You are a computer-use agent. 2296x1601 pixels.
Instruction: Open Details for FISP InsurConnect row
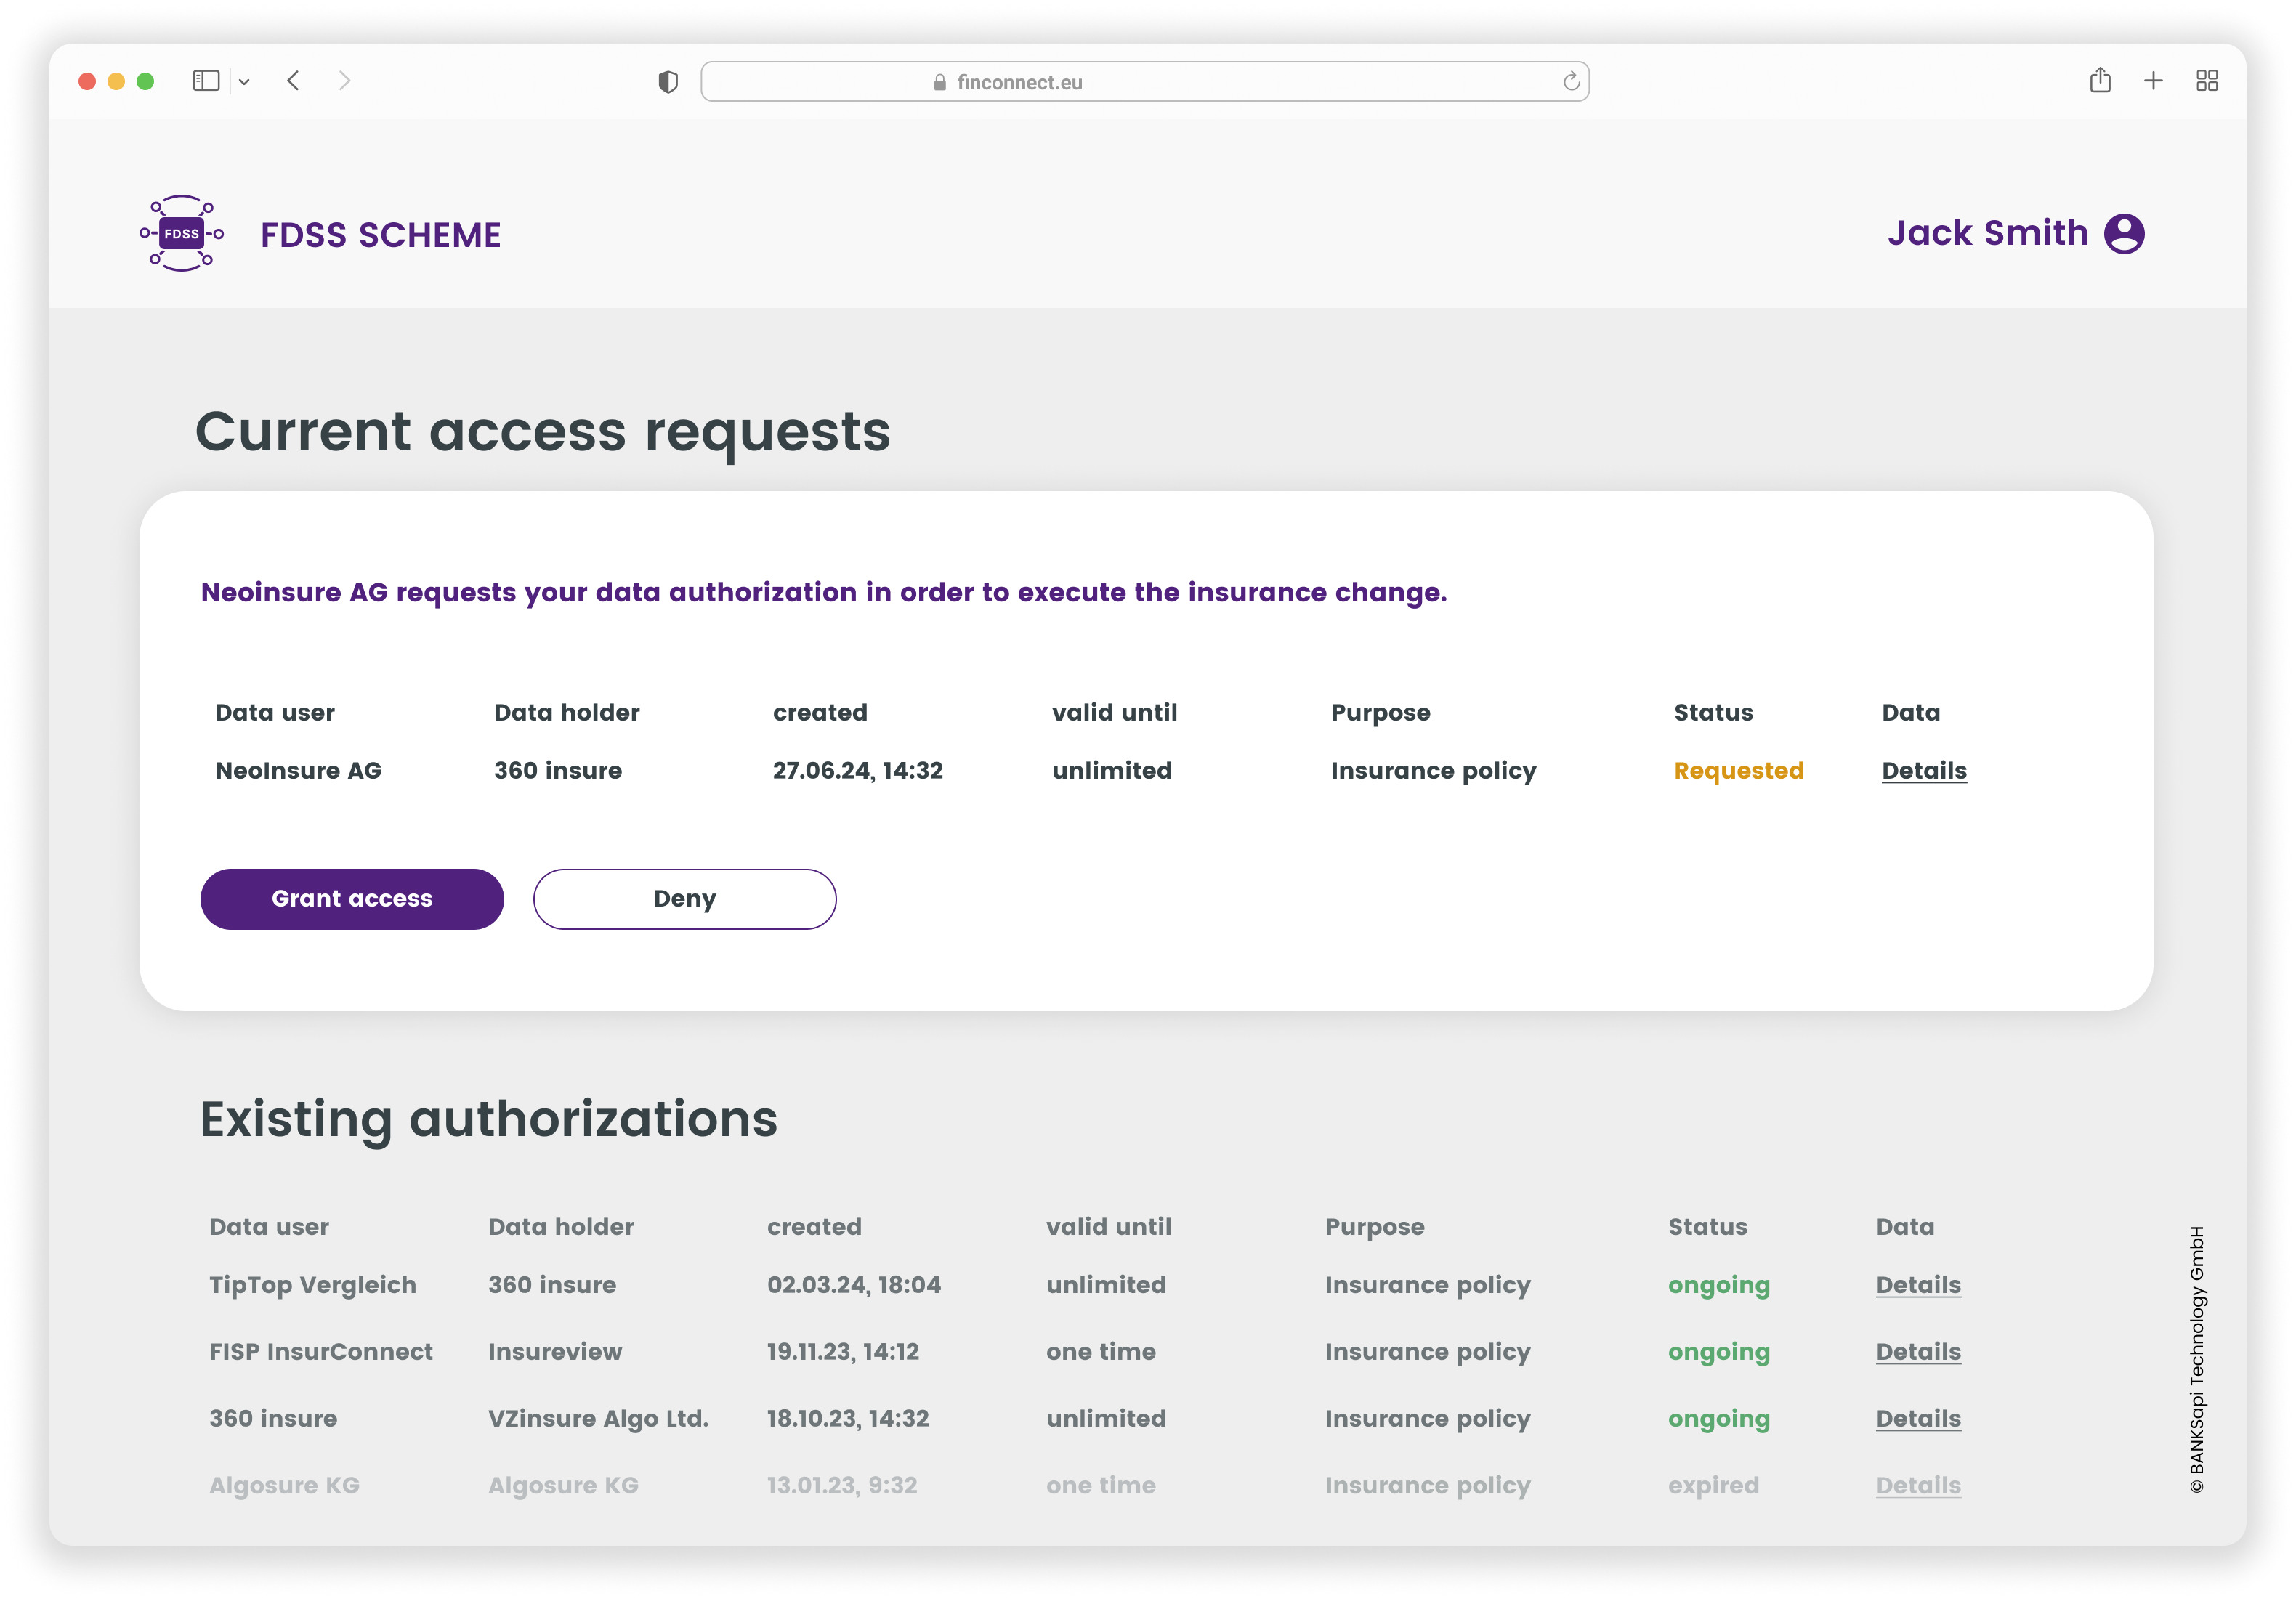(x=1917, y=1352)
